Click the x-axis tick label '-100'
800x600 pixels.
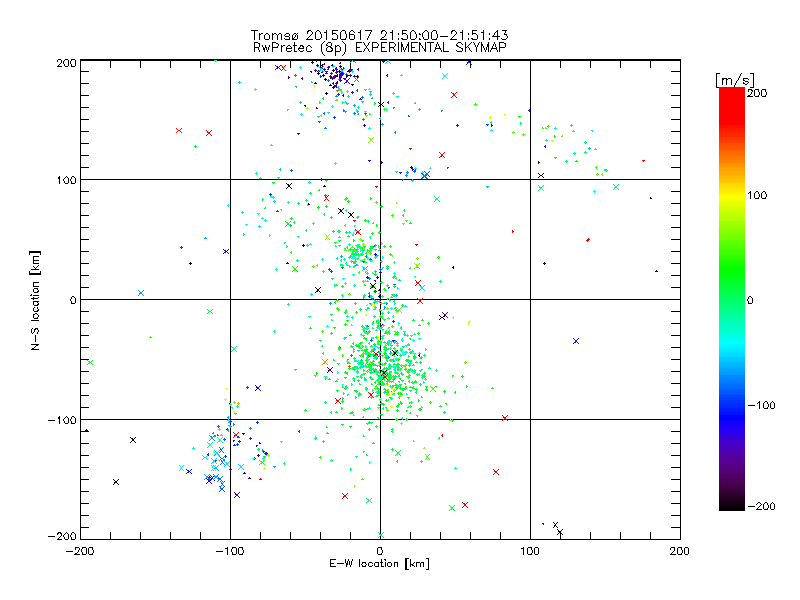point(230,551)
